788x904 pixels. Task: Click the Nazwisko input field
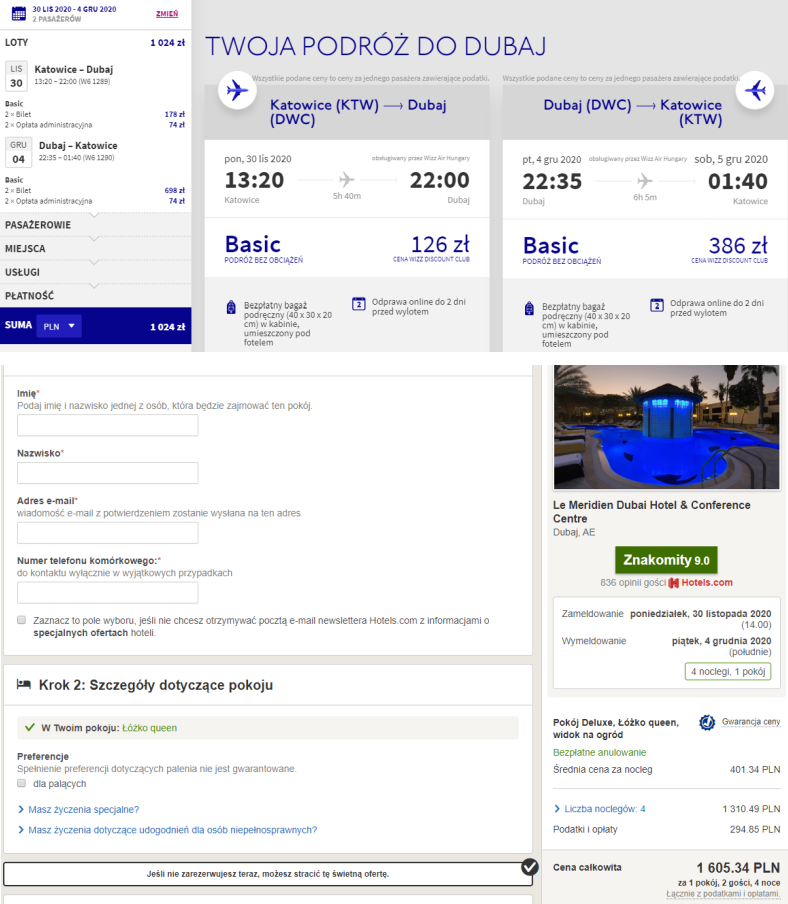[x=108, y=473]
